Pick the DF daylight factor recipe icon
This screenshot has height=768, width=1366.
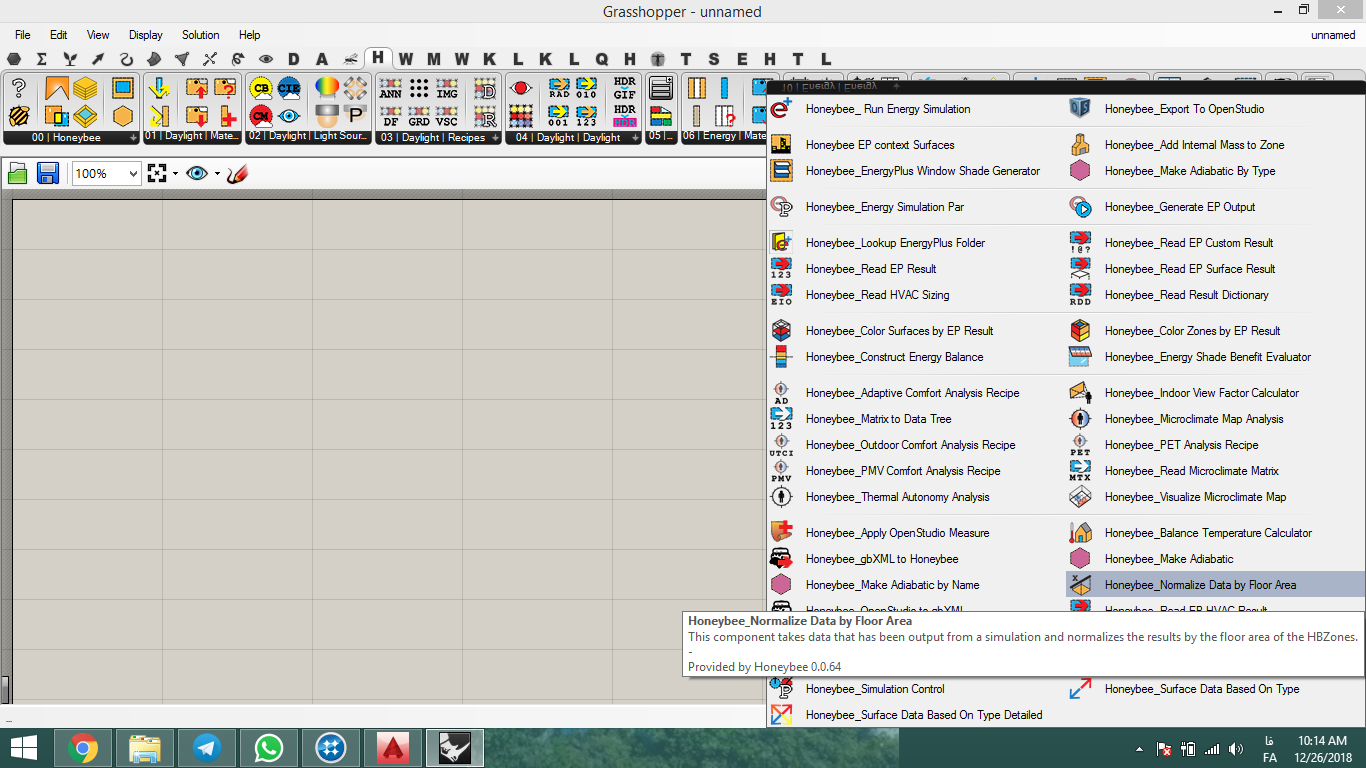(x=391, y=116)
